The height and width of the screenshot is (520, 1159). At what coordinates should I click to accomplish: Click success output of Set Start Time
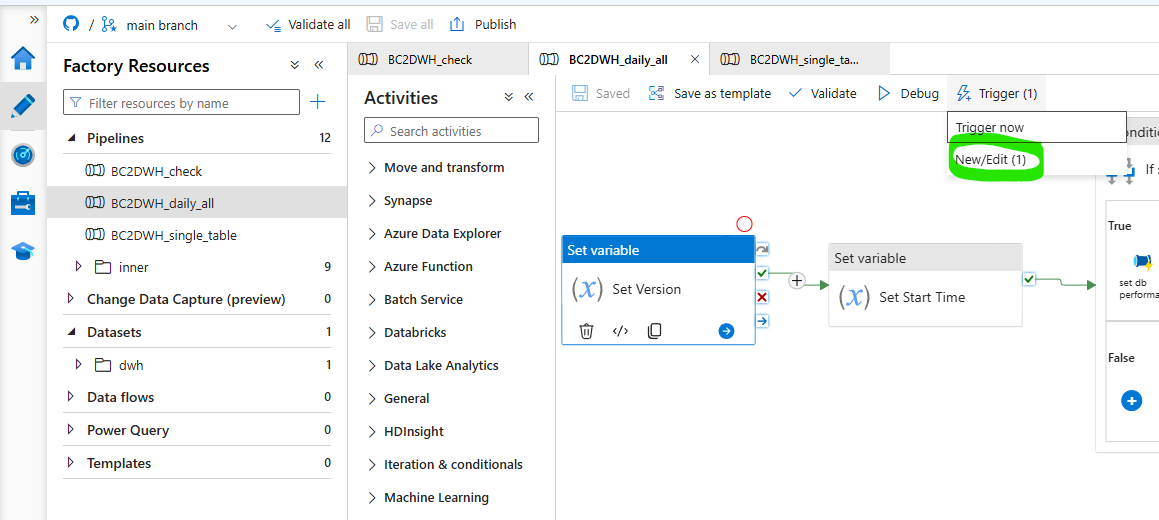tap(1029, 279)
